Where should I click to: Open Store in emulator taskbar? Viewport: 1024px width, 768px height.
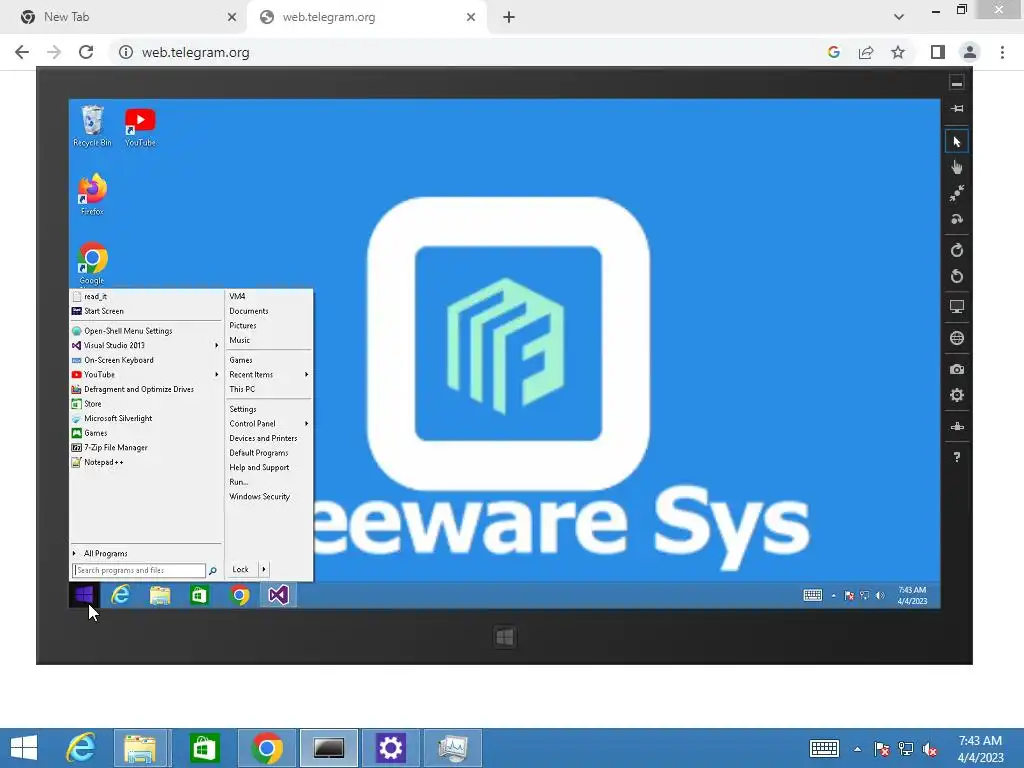(199, 595)
